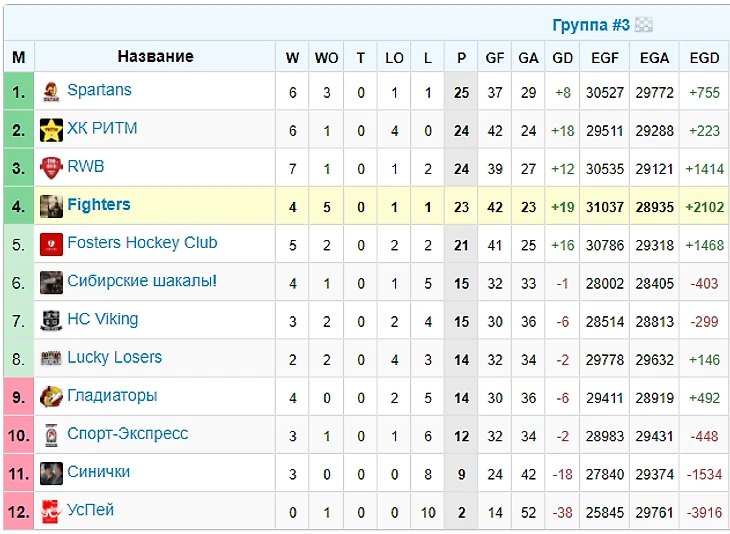Click the P points column header

point(461,58)
